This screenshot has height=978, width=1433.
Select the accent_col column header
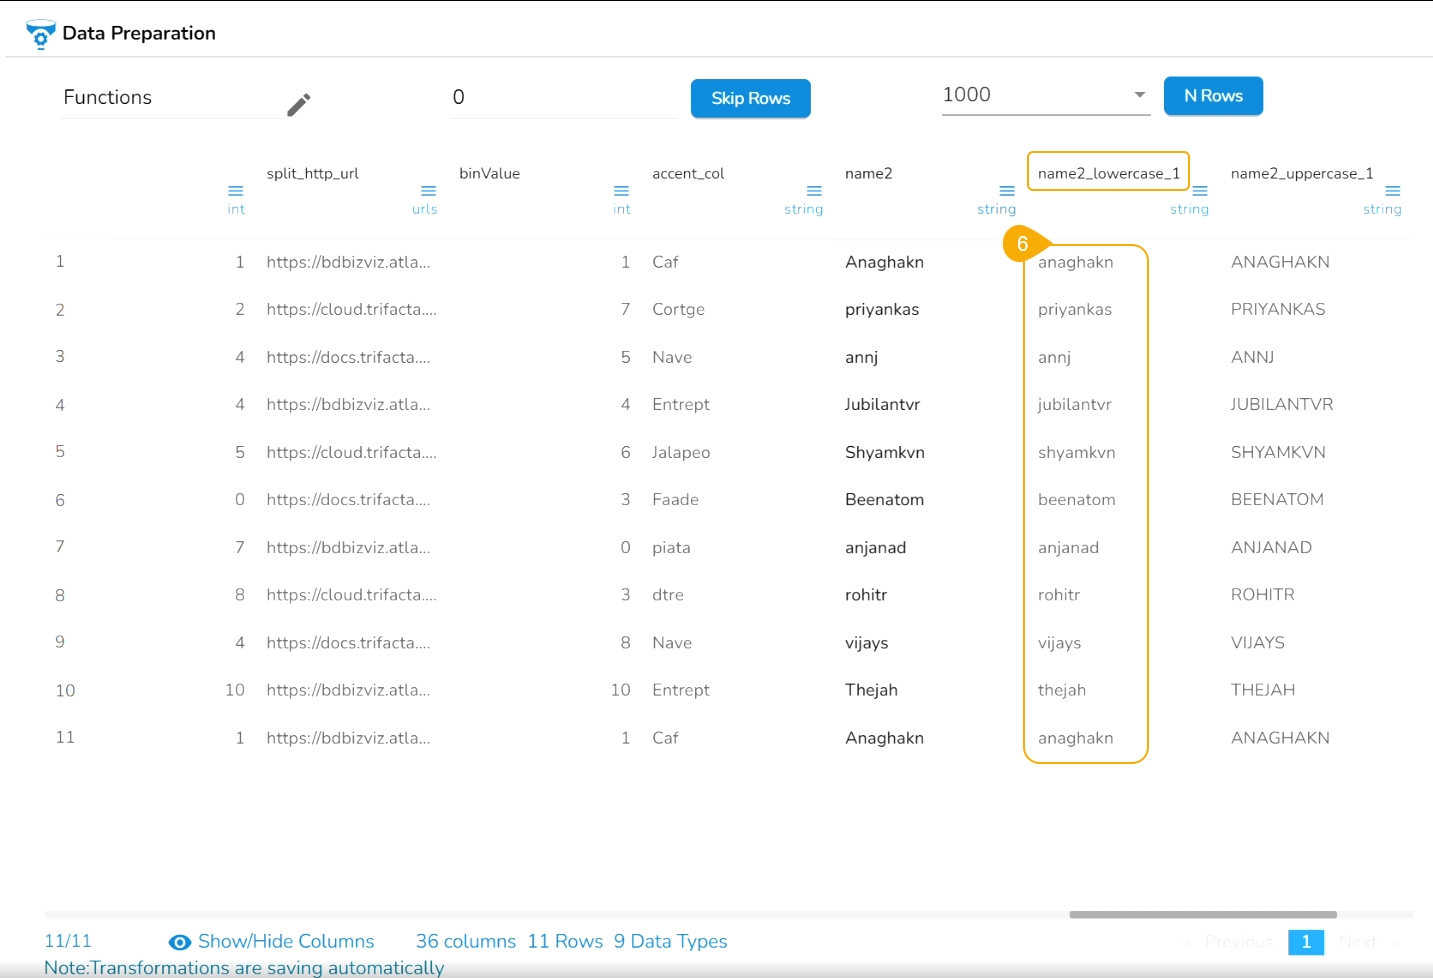(688, 173)
